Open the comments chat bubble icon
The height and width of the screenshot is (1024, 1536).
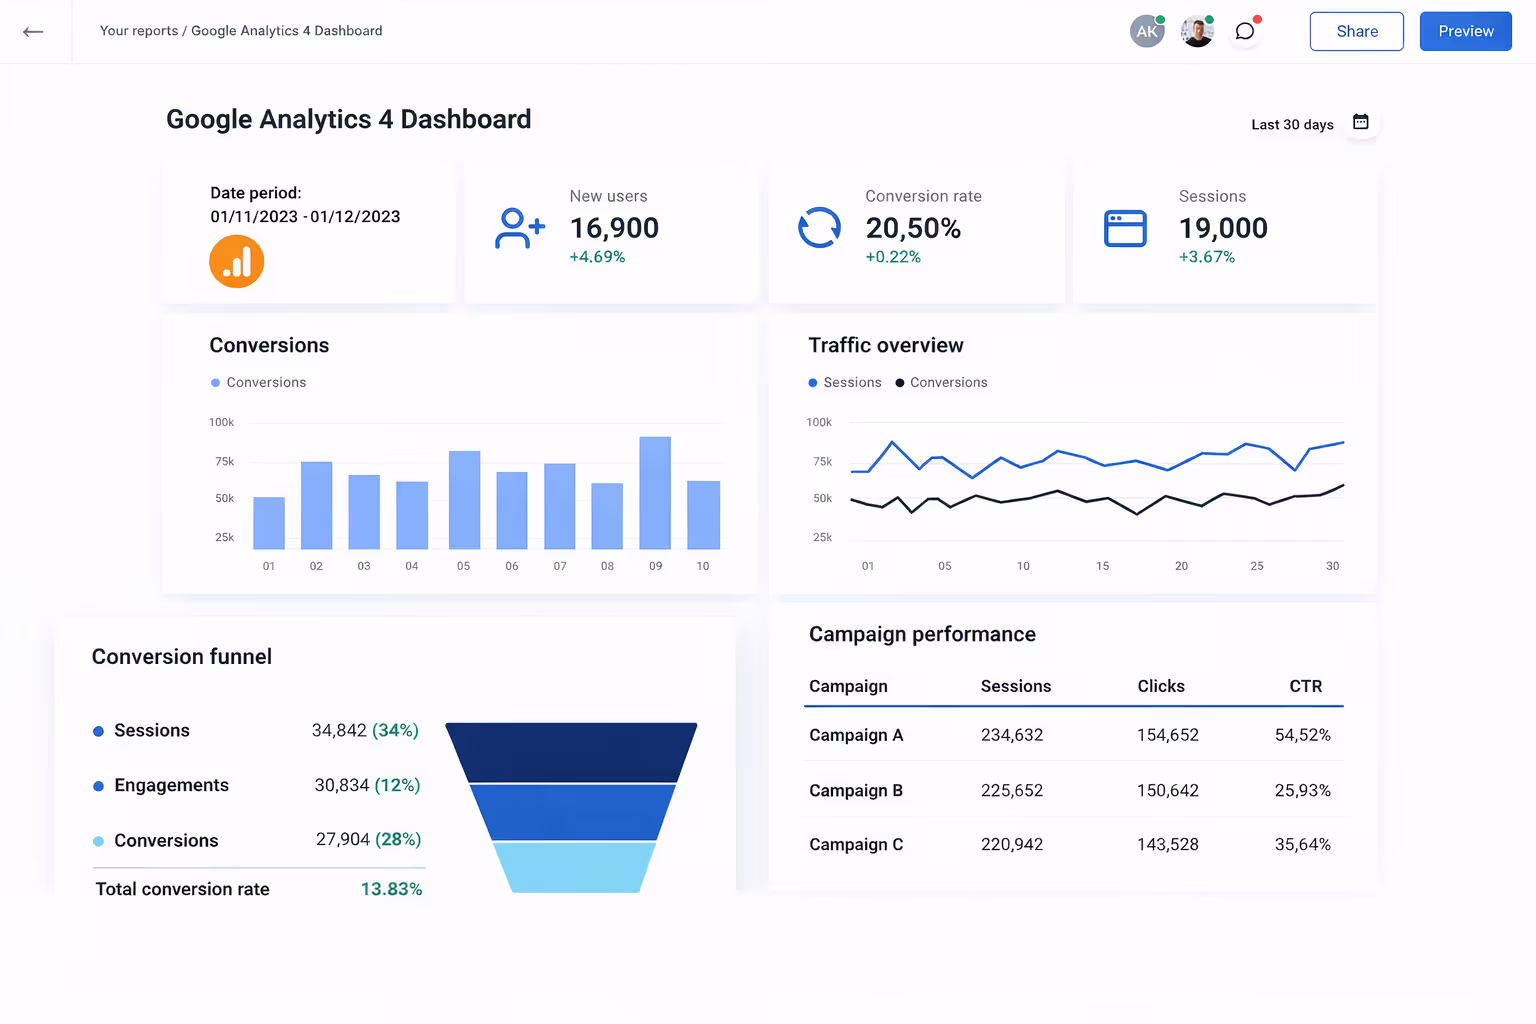(x=1244, y=31)
